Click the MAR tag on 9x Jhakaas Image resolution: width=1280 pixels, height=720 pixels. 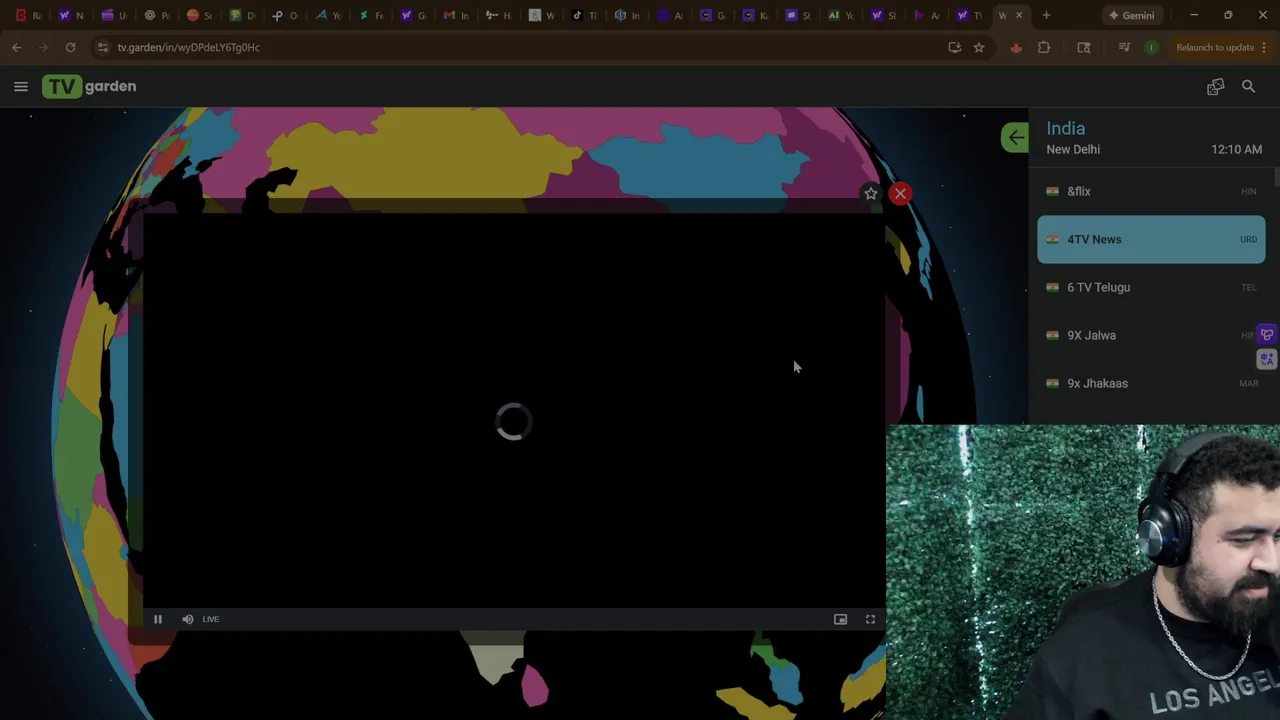tap(1248, 384)
